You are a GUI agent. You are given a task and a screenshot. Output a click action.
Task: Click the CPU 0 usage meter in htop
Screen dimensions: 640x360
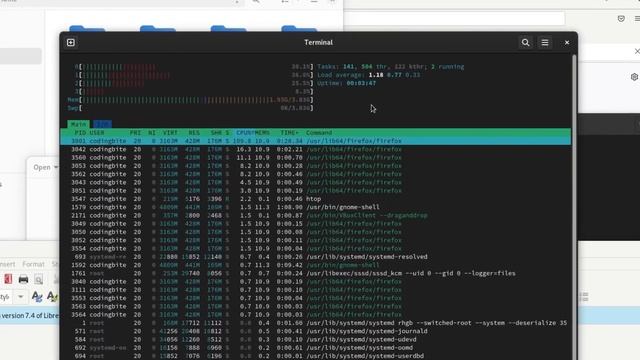point(194,67)
